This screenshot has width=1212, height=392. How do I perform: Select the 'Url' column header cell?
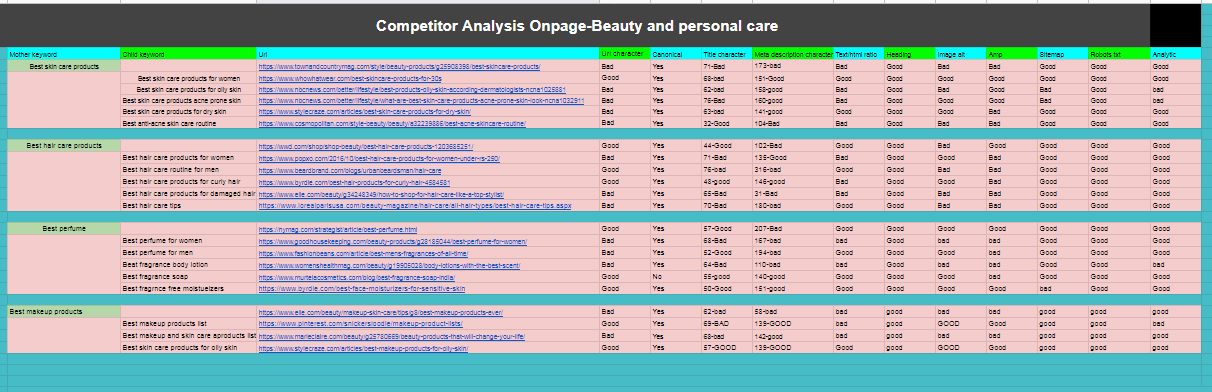tap(428, 53)
